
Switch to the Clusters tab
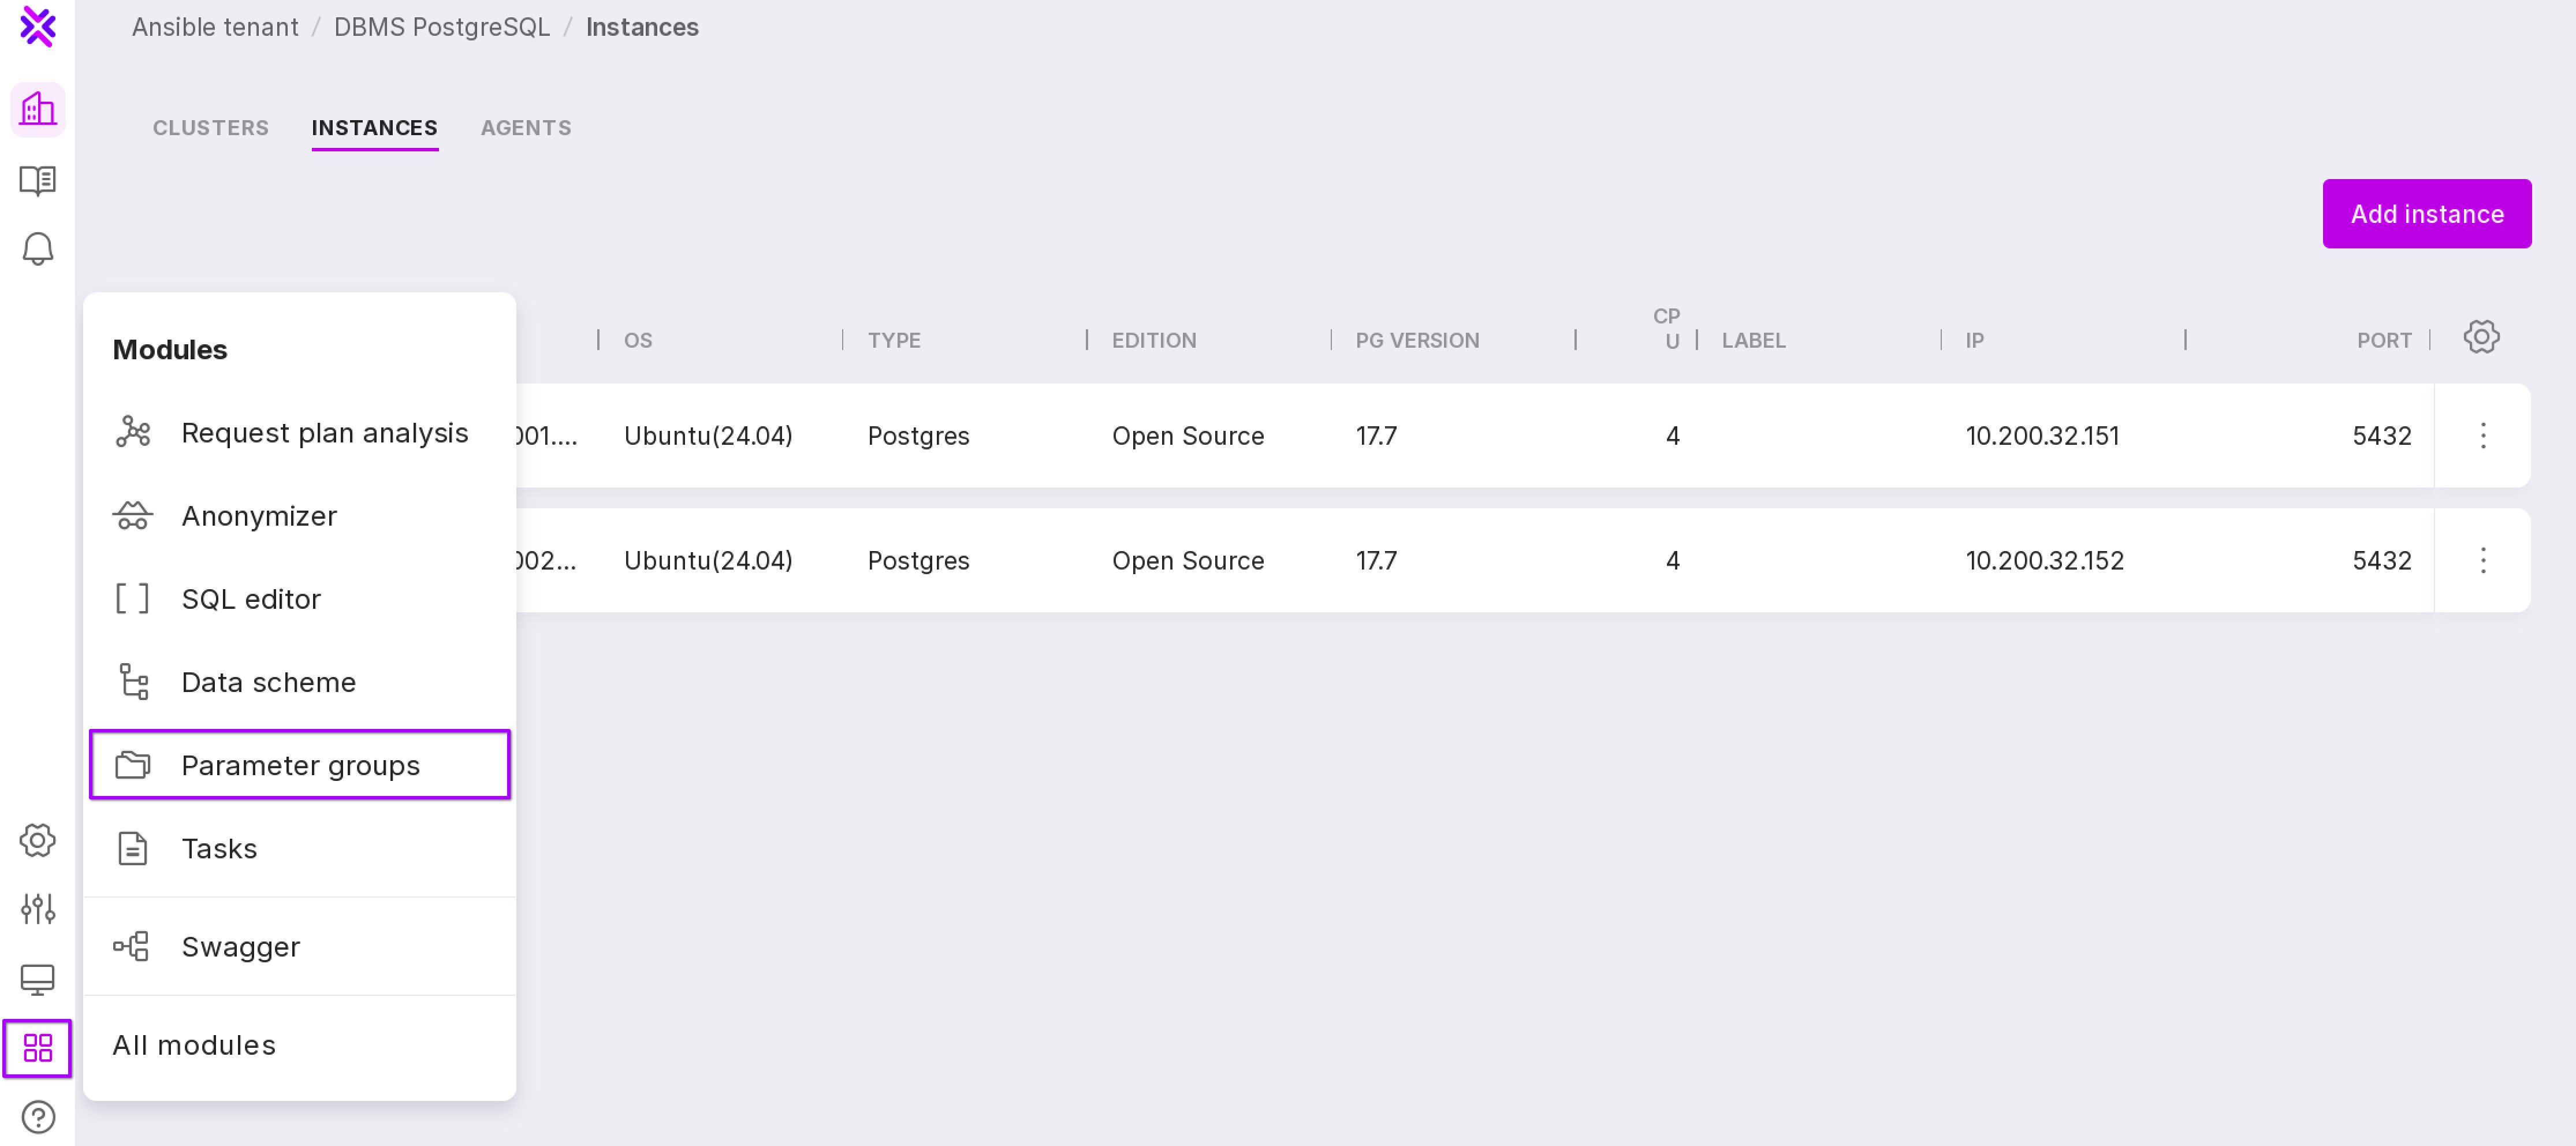pos(210,128)
